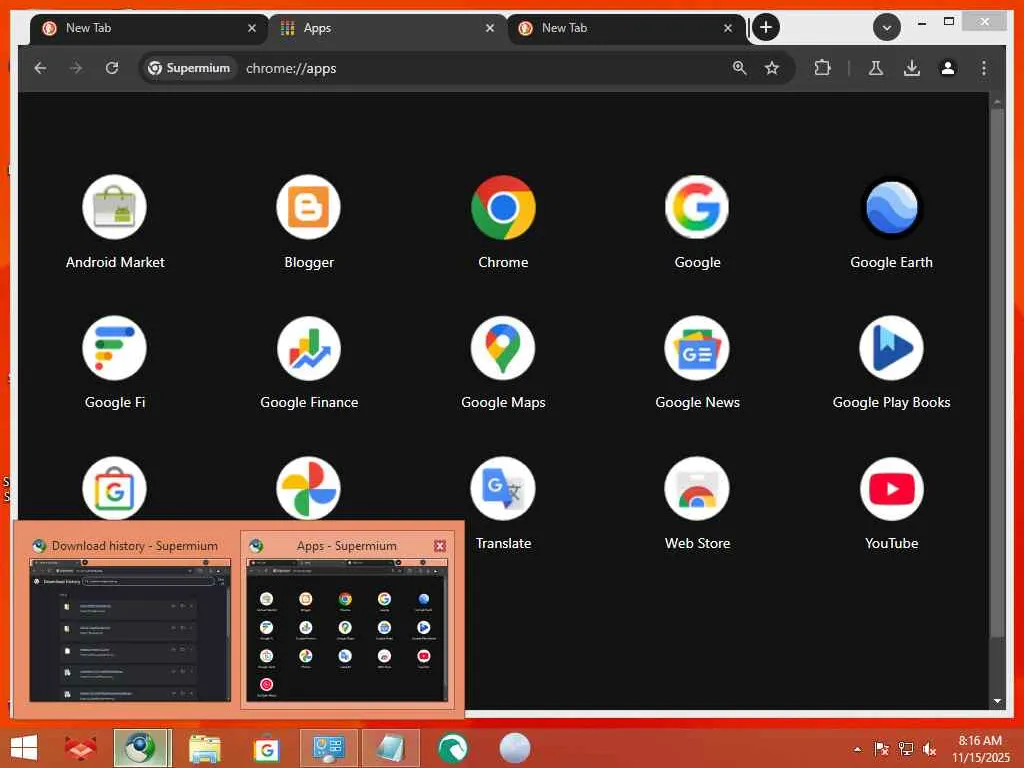1024x768 pixels.
Task: Reload the current page
Action: pyautogui.click(x=112, y=68)
